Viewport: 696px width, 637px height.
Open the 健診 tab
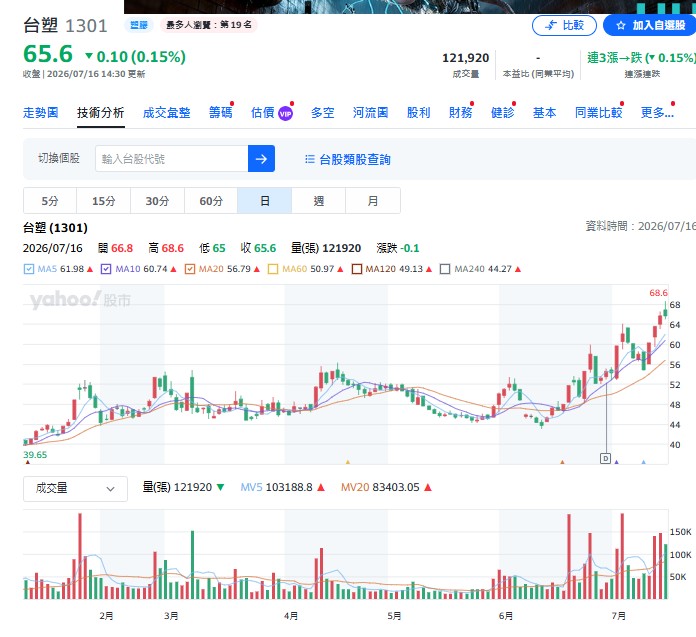pyautogui.click(x=502, y=113)
